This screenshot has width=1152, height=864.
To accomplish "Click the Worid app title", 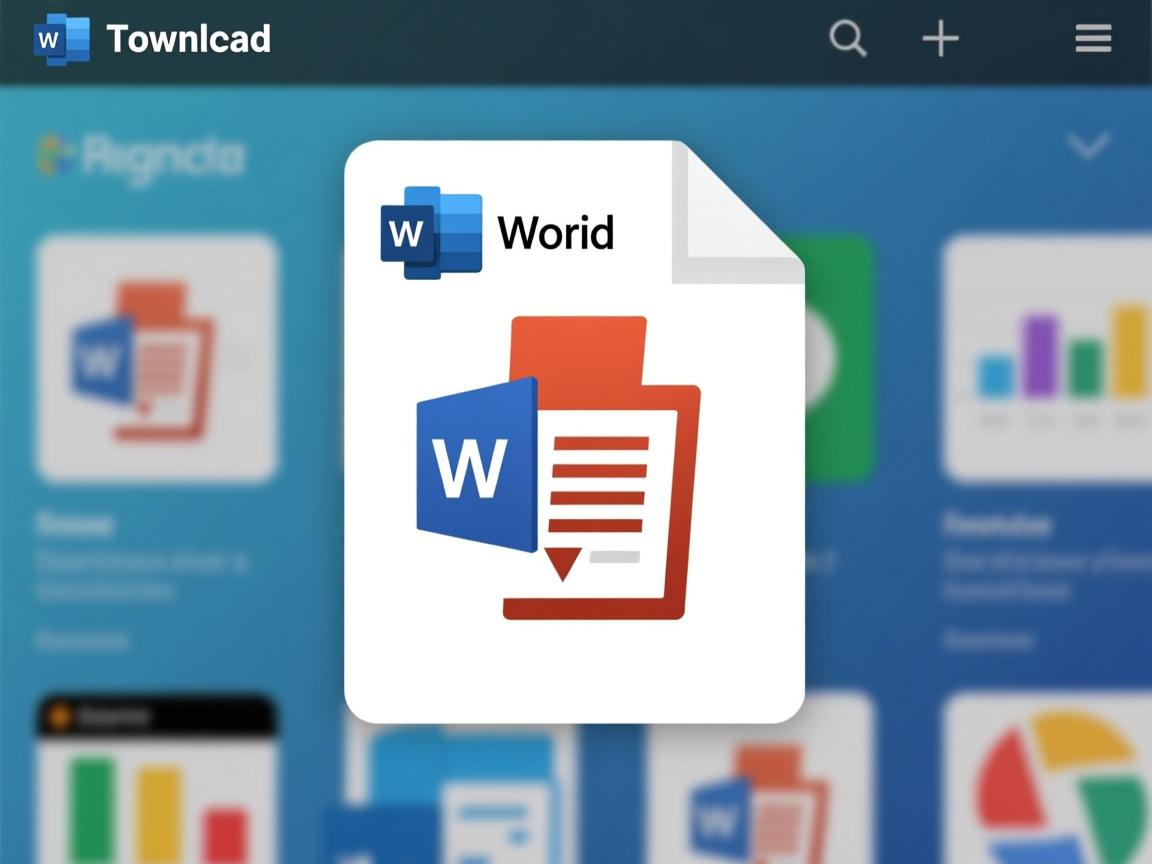I will (x=556, y=232).
